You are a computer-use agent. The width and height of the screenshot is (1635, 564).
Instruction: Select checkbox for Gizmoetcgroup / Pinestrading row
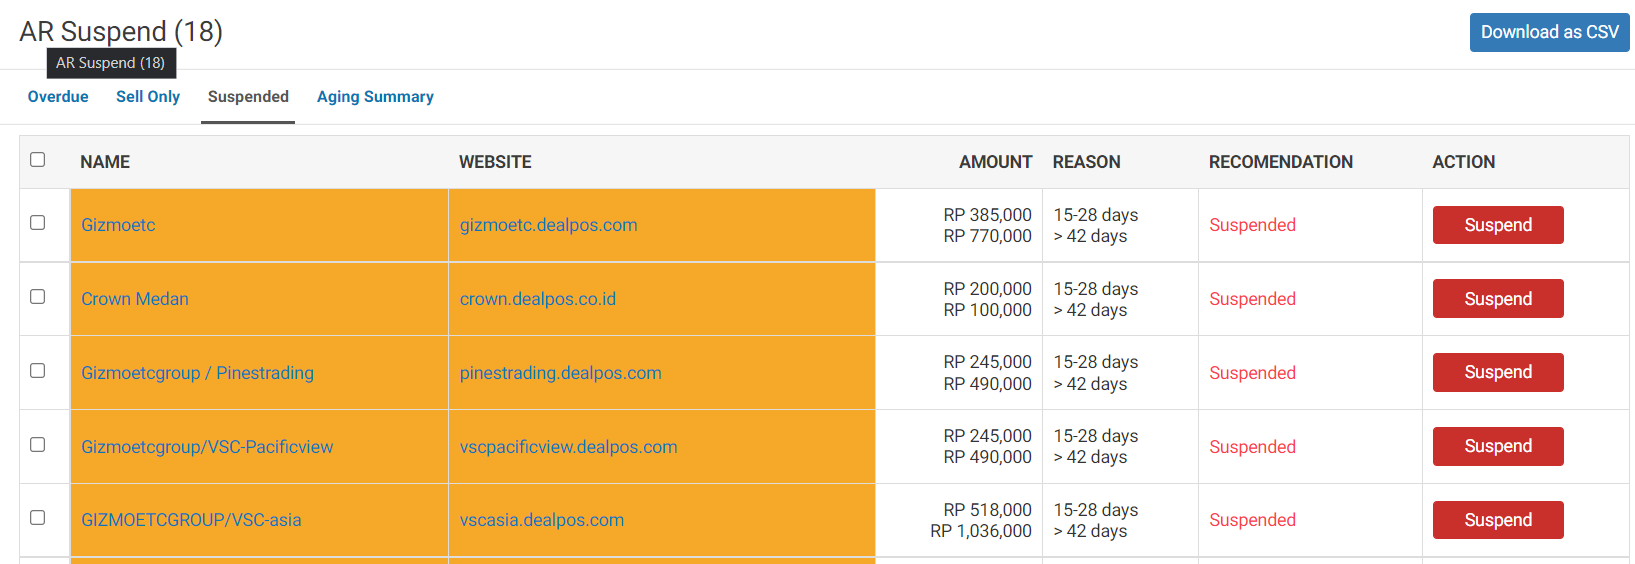click(38, 371)
